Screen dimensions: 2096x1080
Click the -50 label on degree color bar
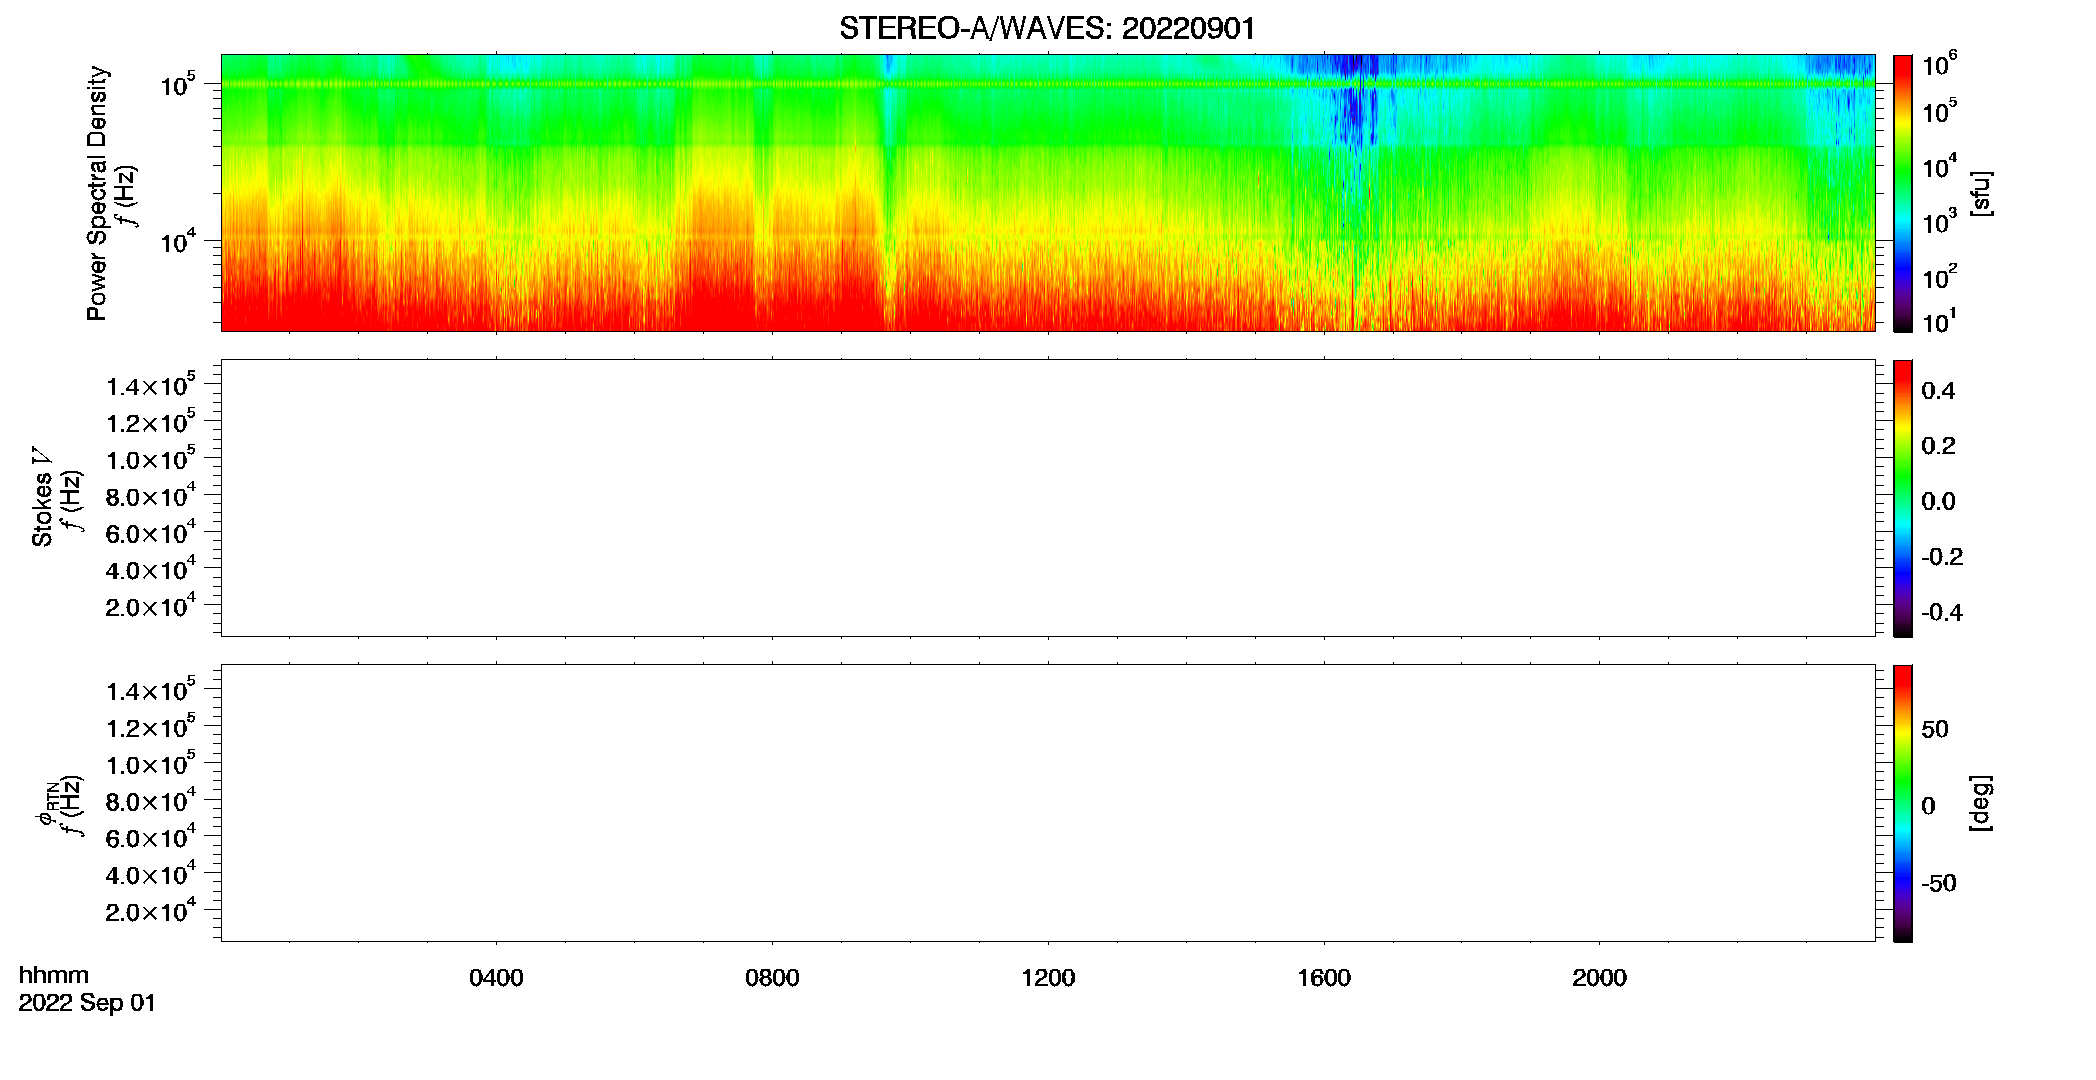pyautogui.click(x=1939, y=884)
